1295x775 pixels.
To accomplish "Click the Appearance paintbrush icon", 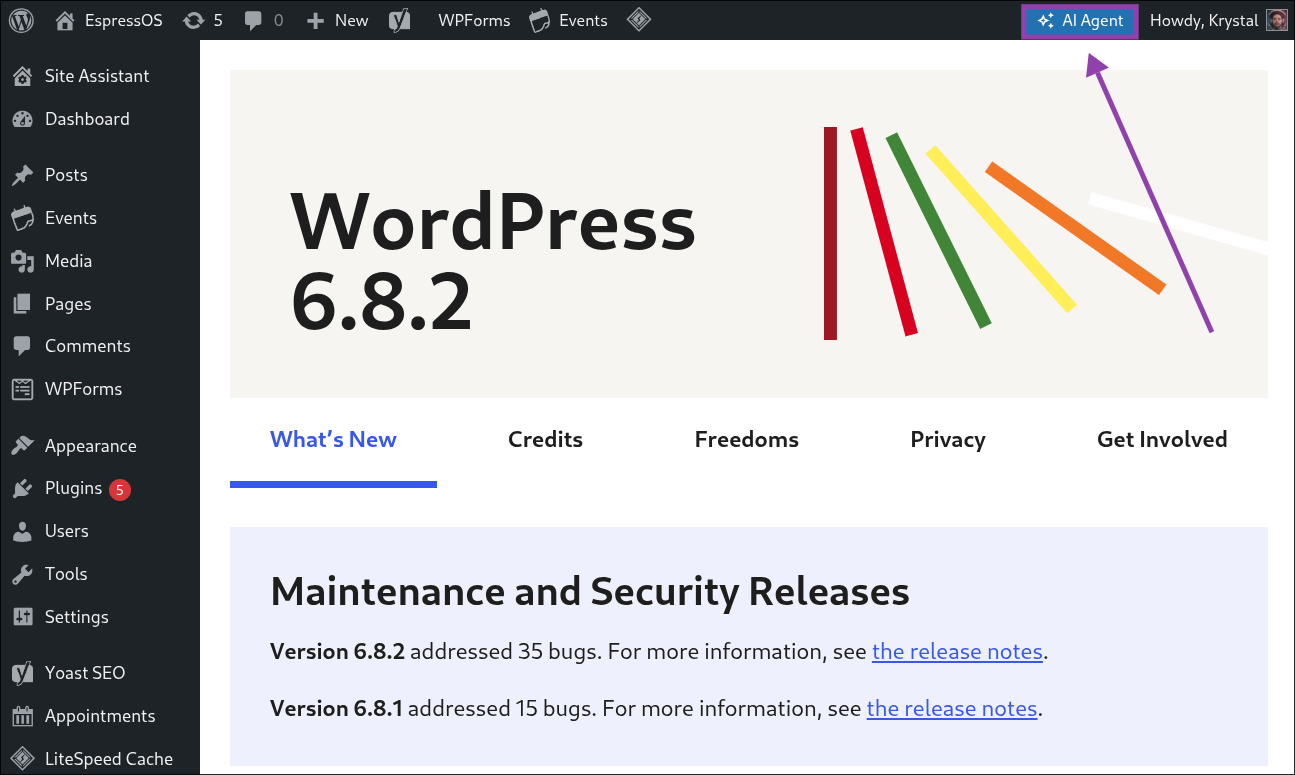I will tap(22, 446).
